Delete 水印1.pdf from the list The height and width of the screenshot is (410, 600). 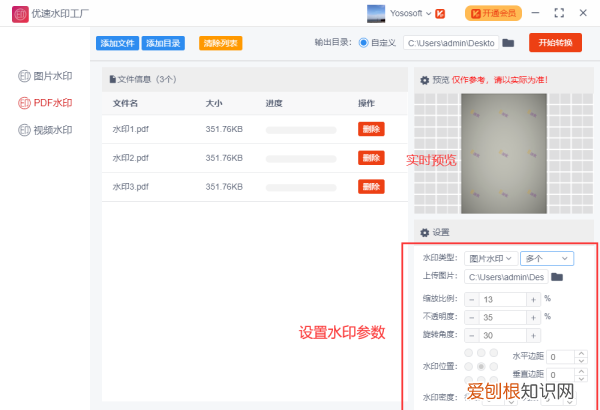(x=371, y=129)
